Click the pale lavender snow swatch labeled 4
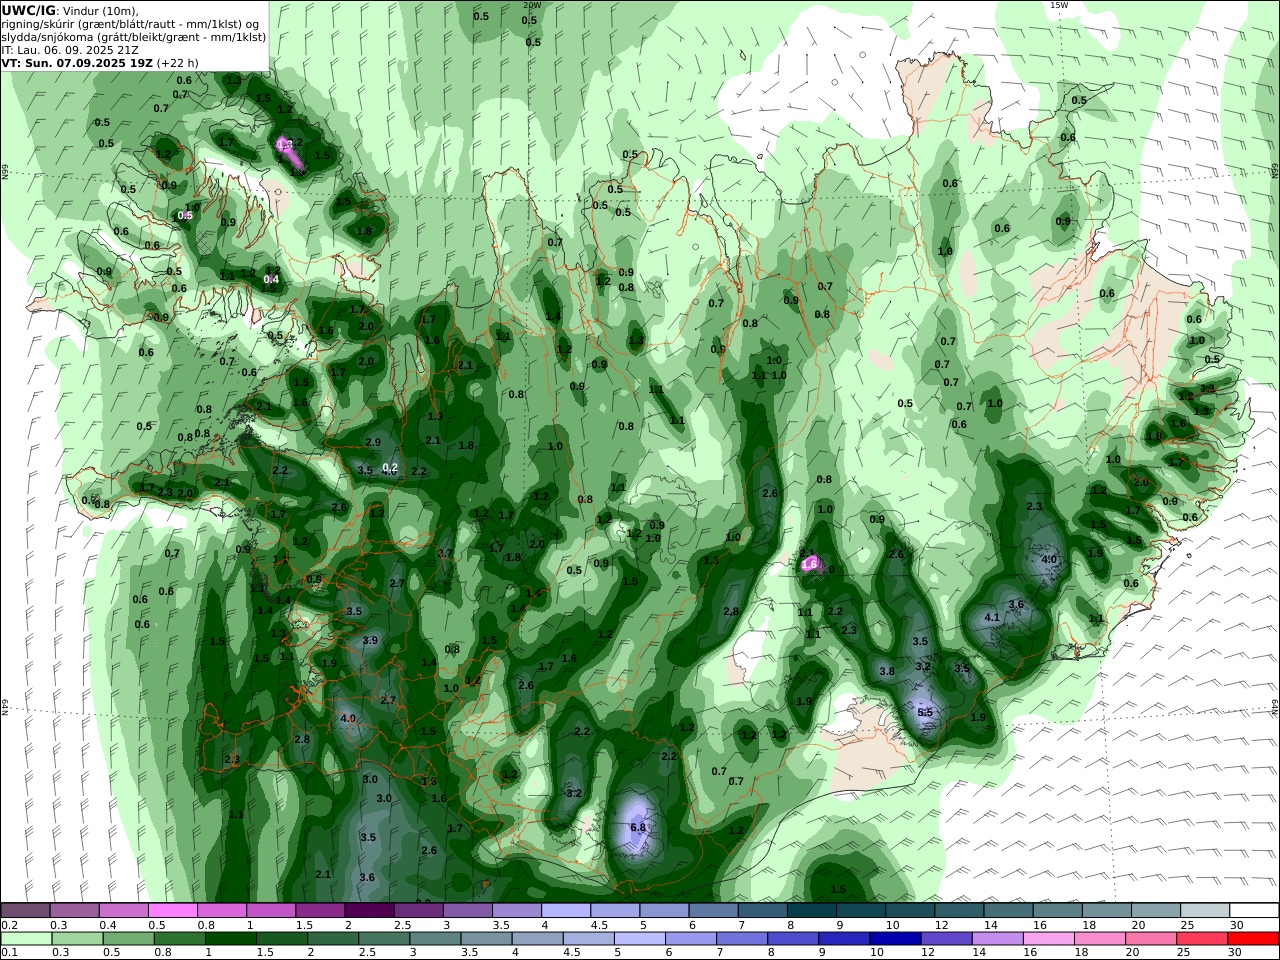 pos(566,910)
